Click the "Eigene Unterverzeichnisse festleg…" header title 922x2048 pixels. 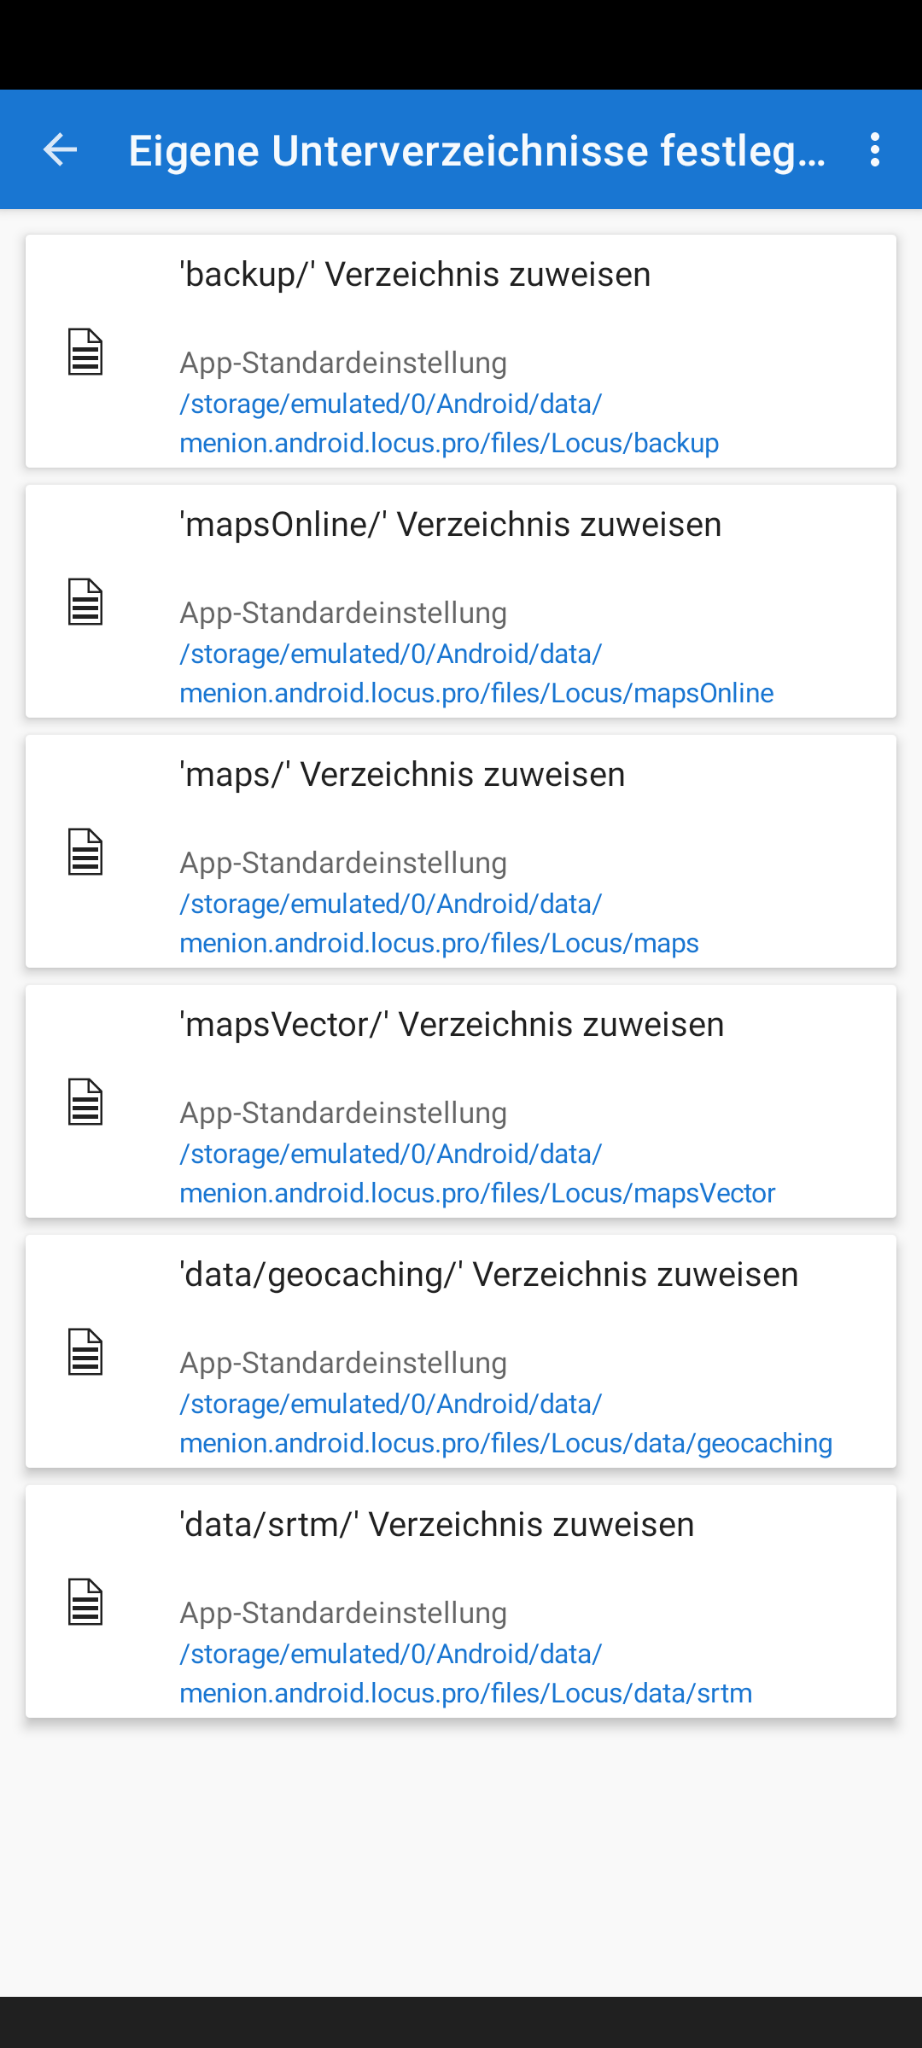(477, 151)
